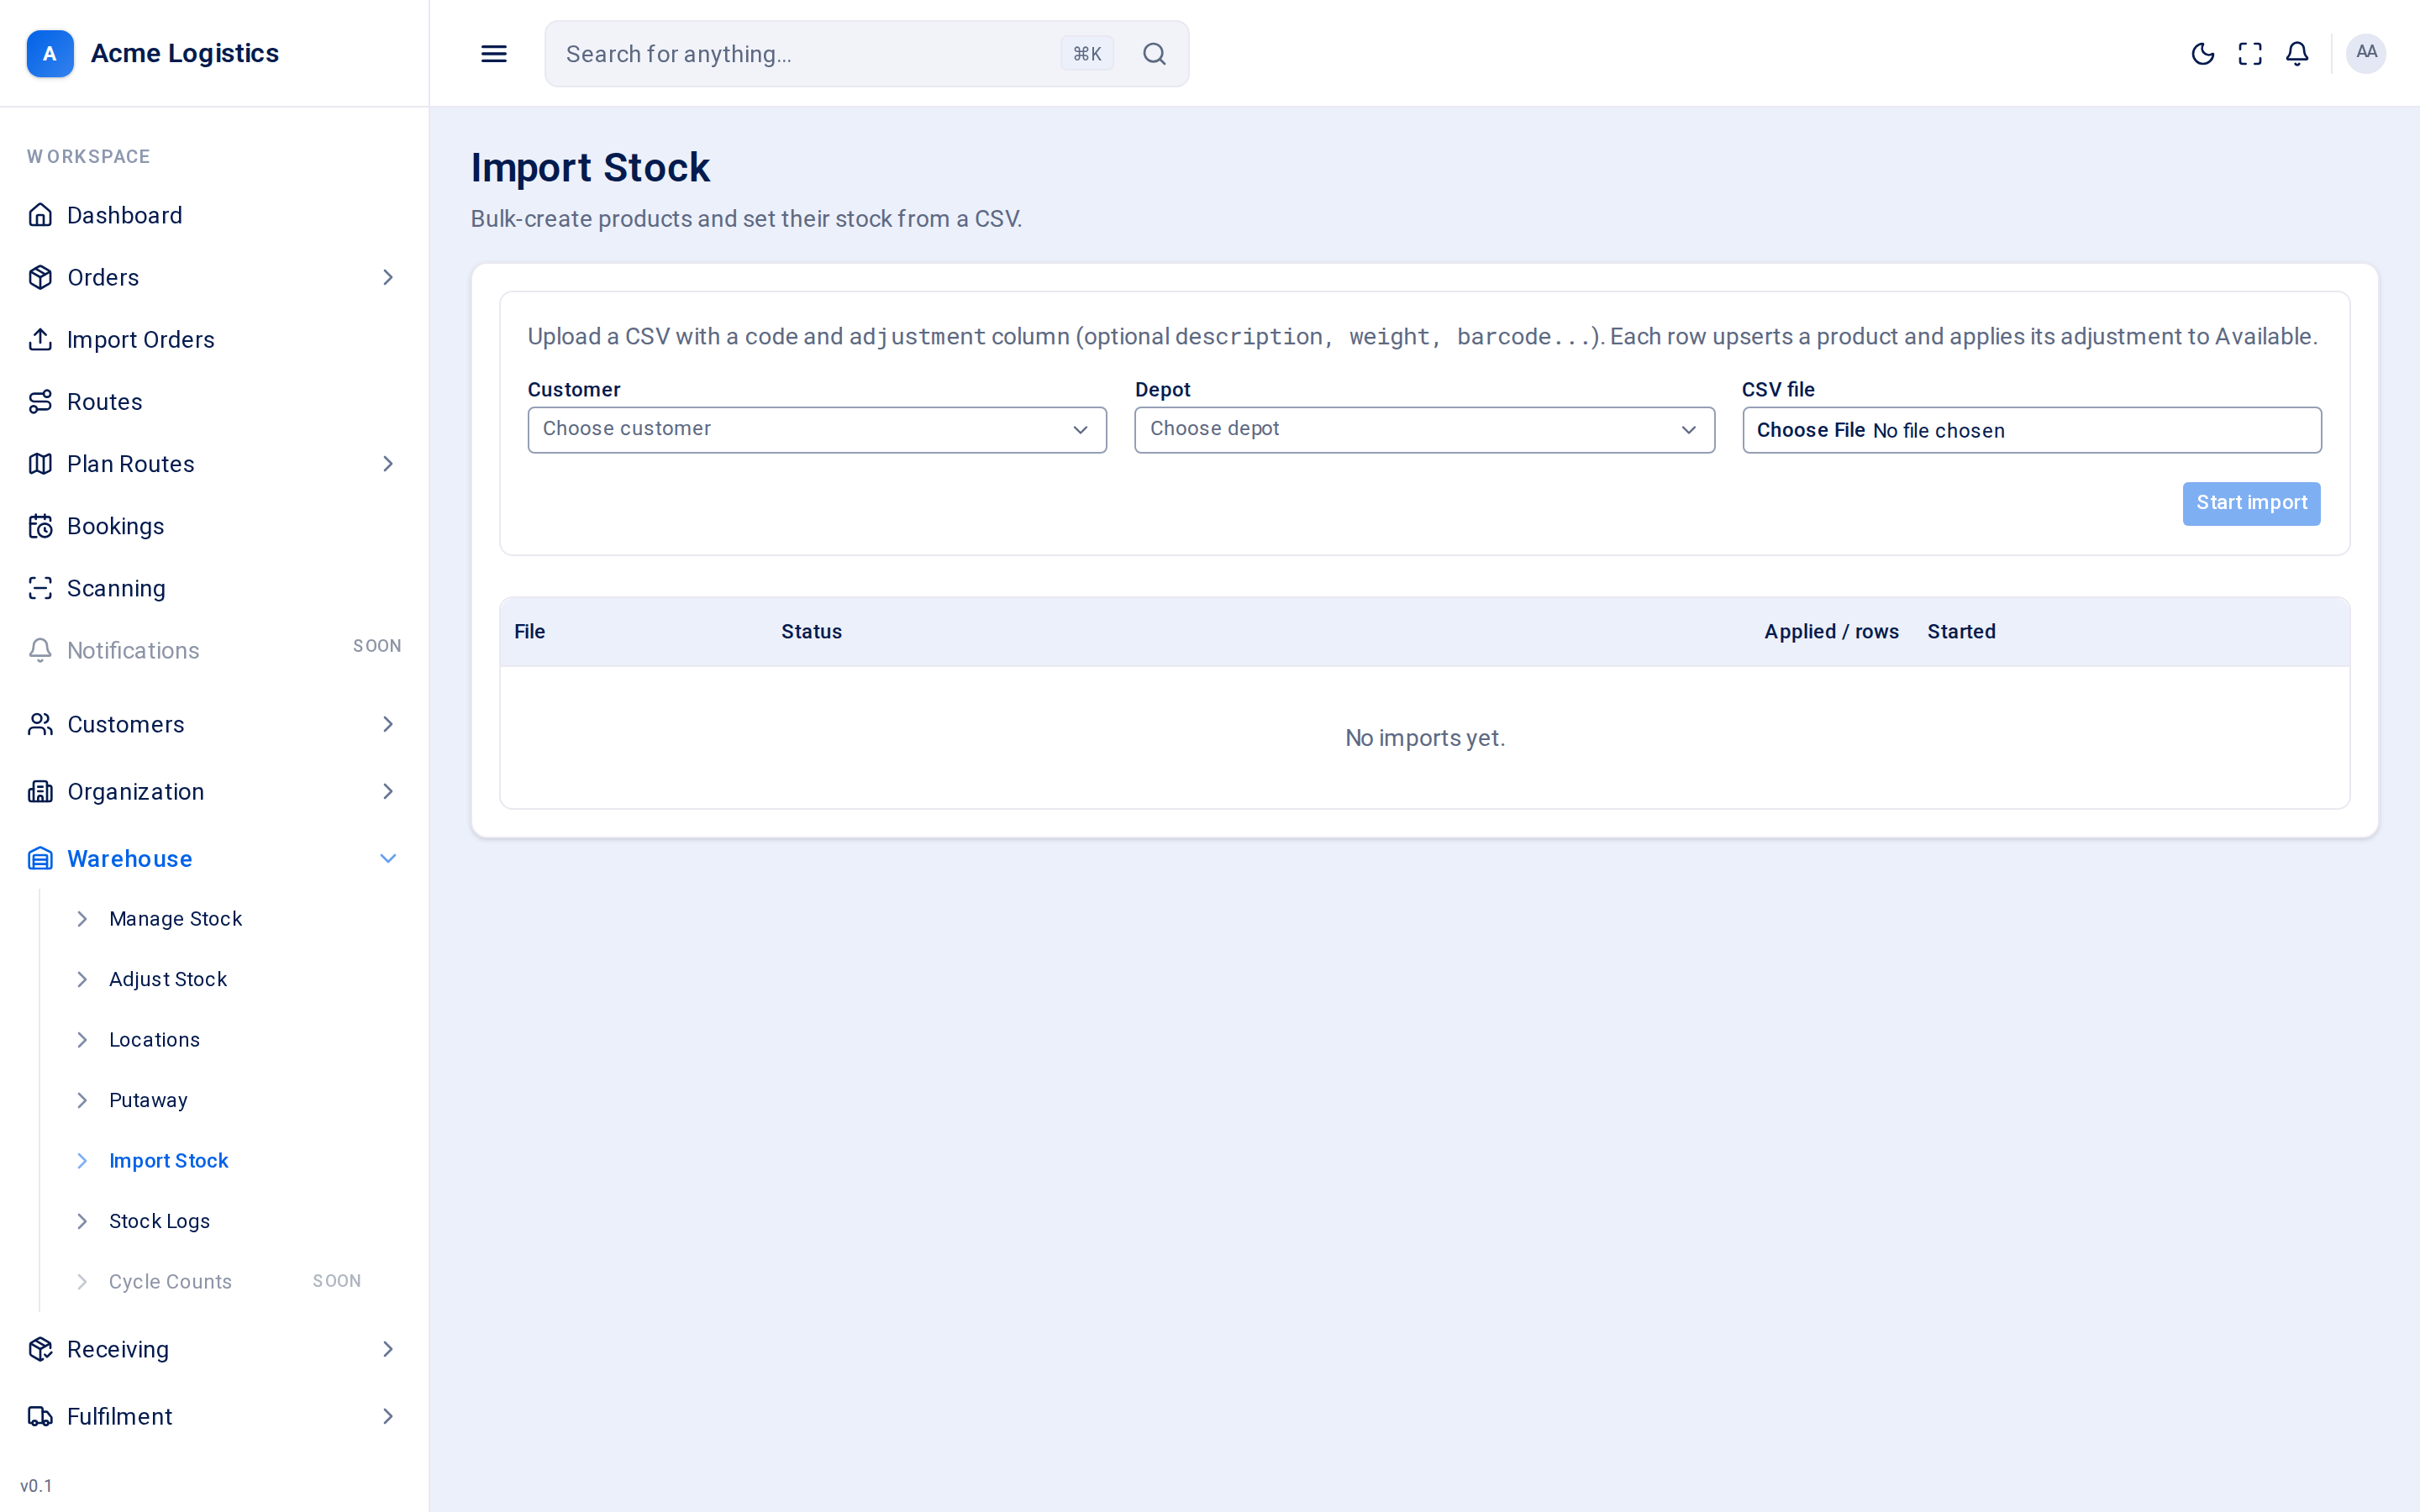
Task: Click the Scanning icon in sidebar
Action: pos(40,588)
